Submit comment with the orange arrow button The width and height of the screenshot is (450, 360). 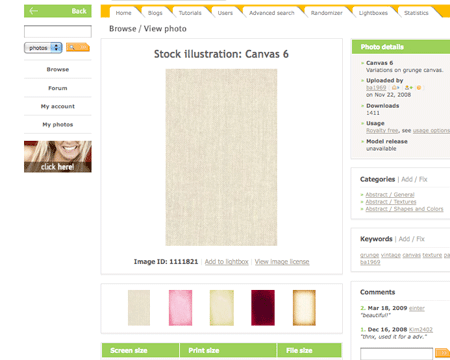tap(443, 352)
